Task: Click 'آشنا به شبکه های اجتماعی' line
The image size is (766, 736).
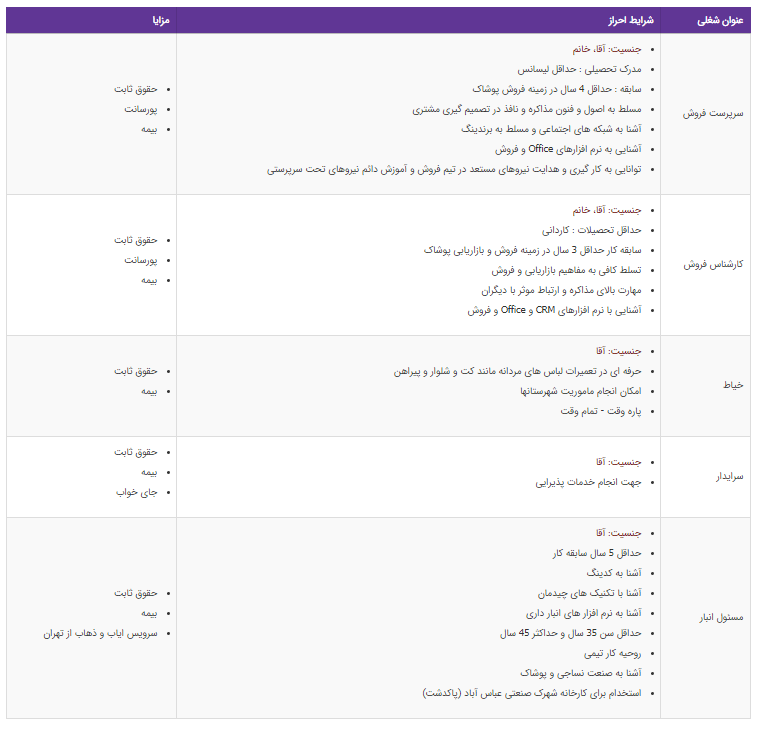Action: coord(551,129)
